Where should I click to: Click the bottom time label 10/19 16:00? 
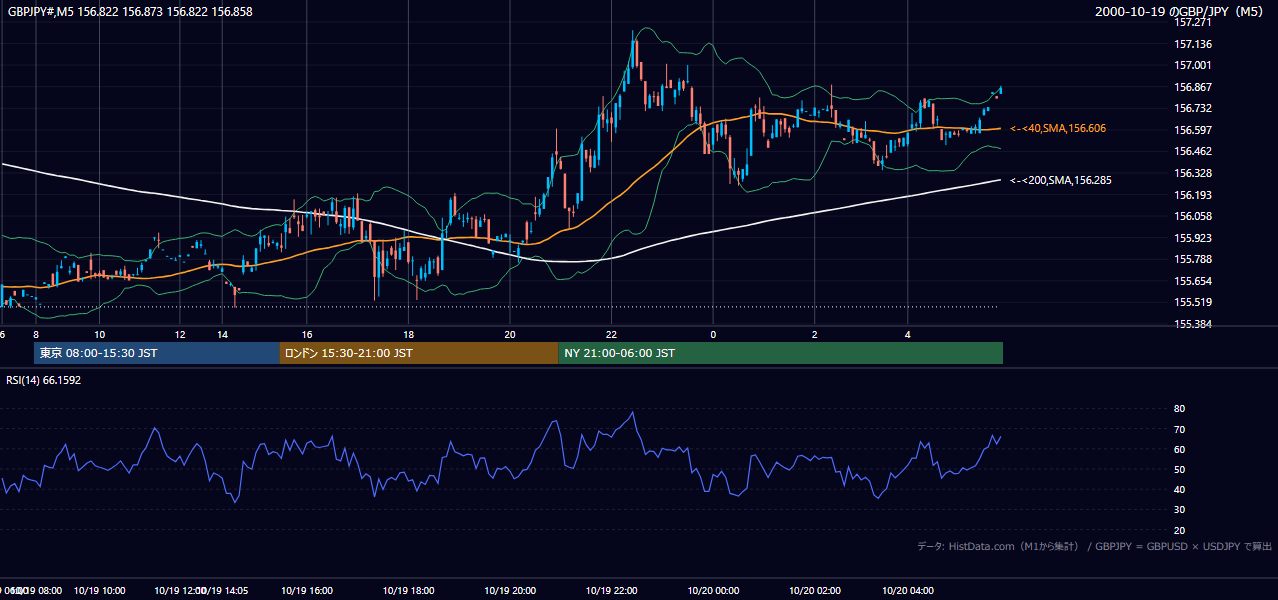306,590
